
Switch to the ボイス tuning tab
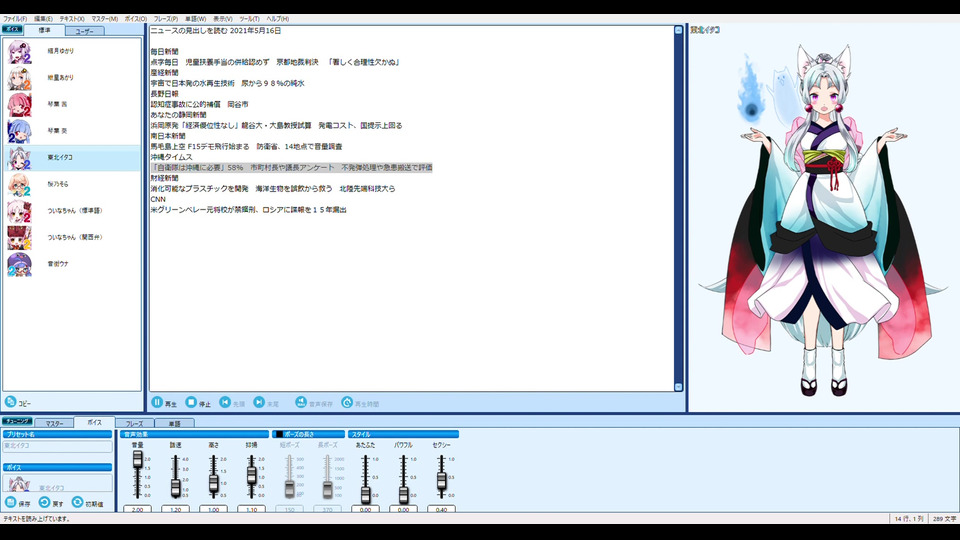click(x=94, y=422)
